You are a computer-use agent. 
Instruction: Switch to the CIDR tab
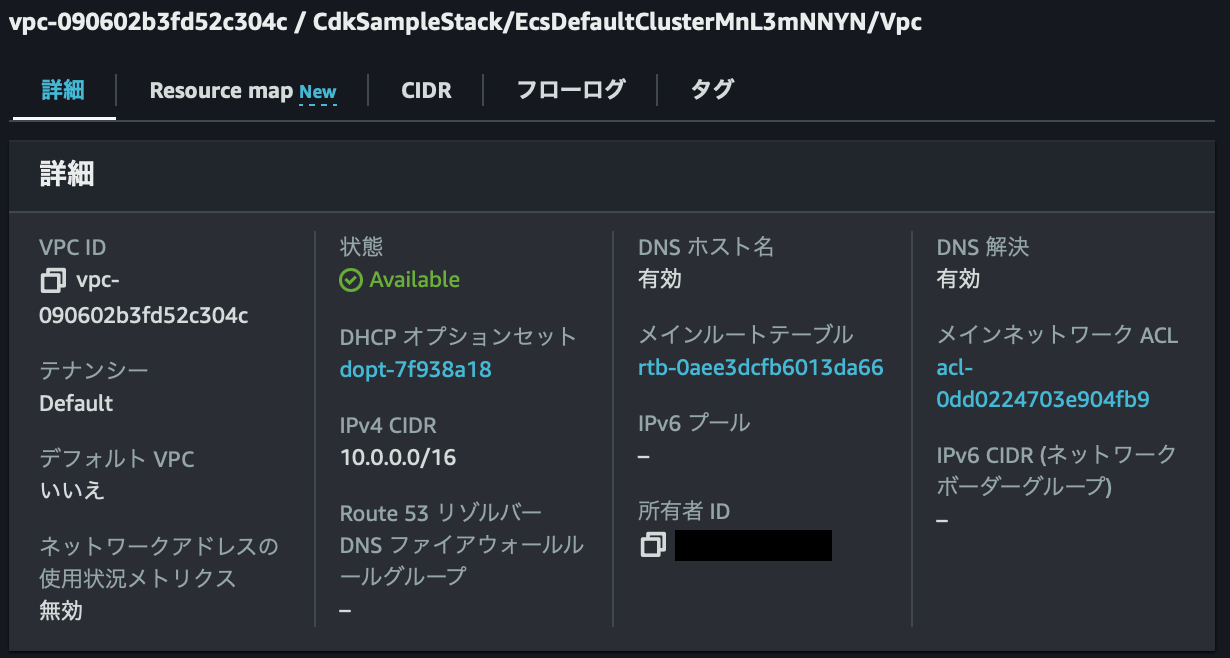[x=426, y=90]
